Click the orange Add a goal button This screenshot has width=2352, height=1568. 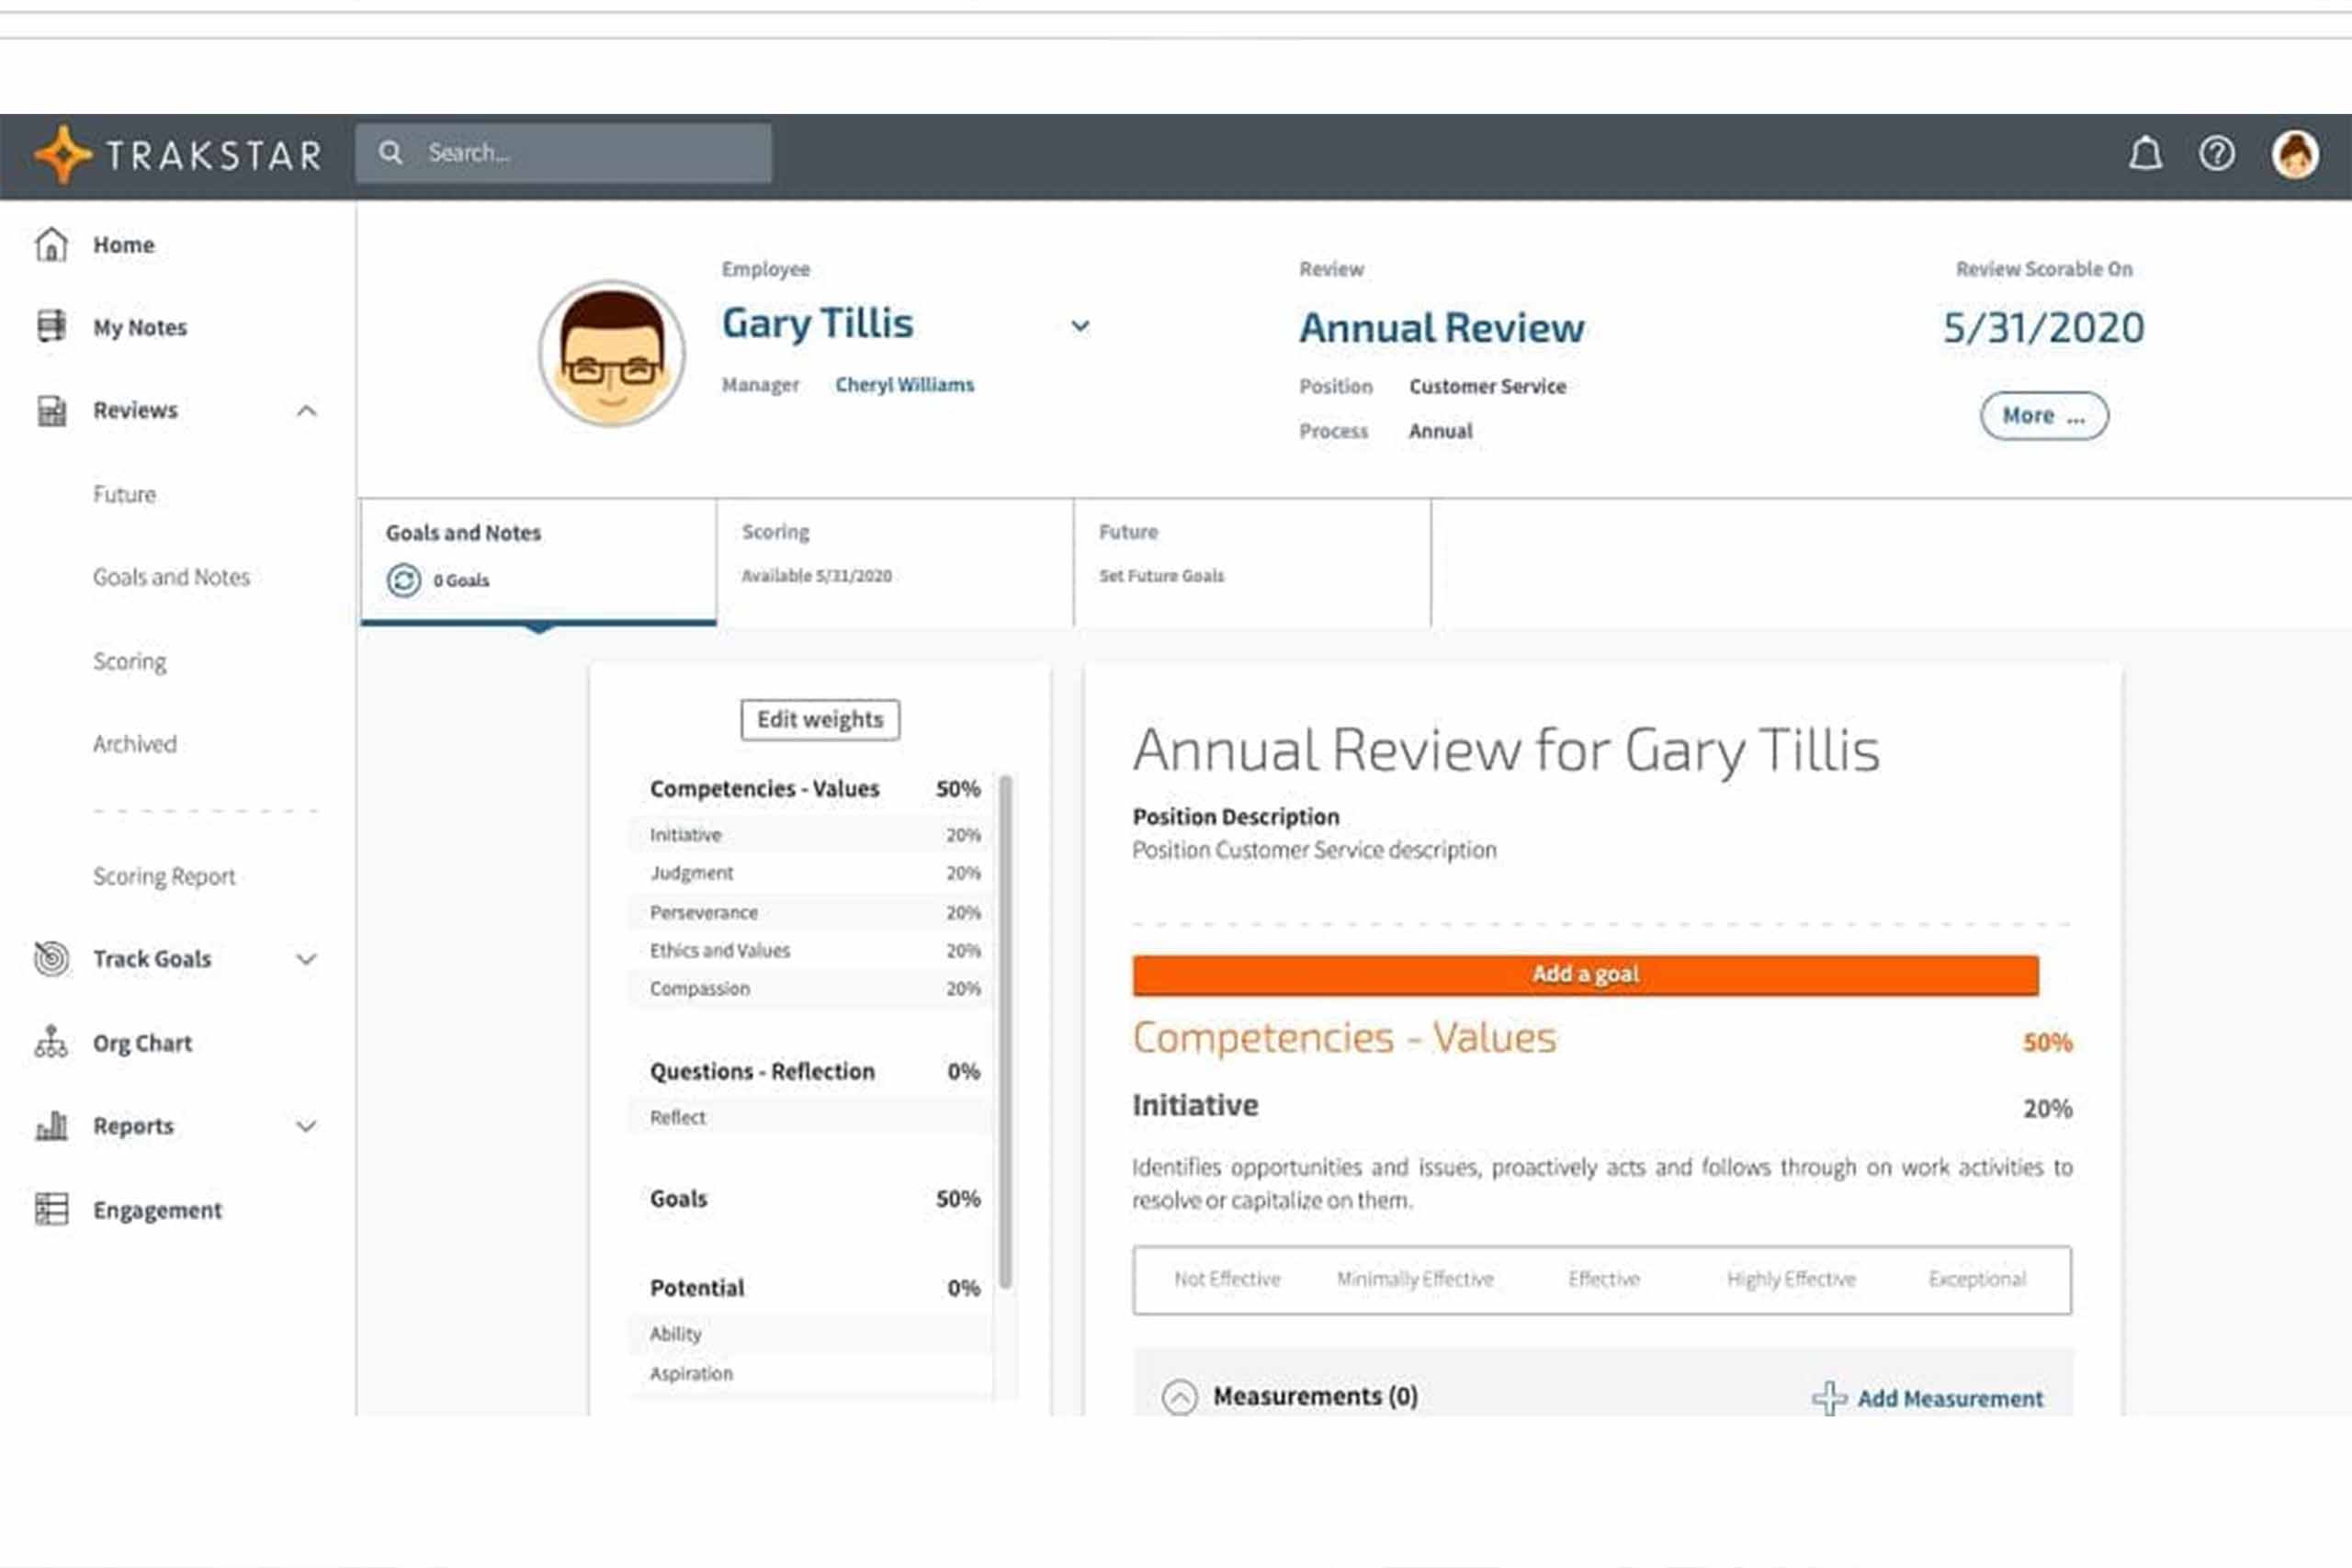point(1585,975)
